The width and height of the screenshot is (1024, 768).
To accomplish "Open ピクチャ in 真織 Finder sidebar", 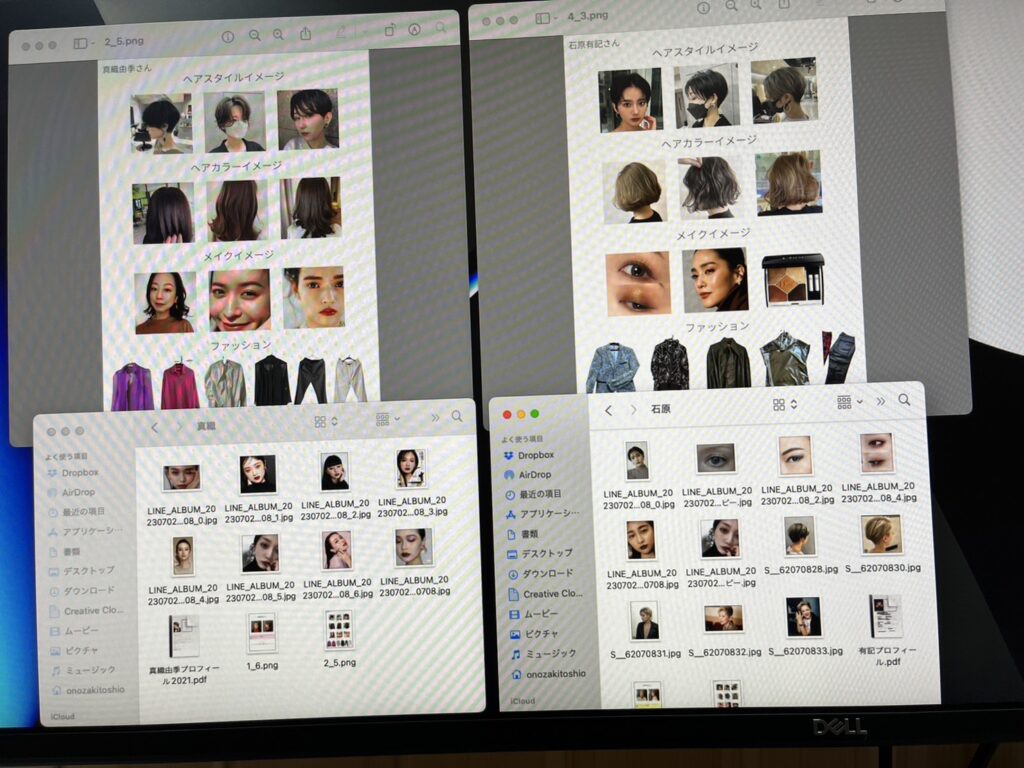I will 75,651.
